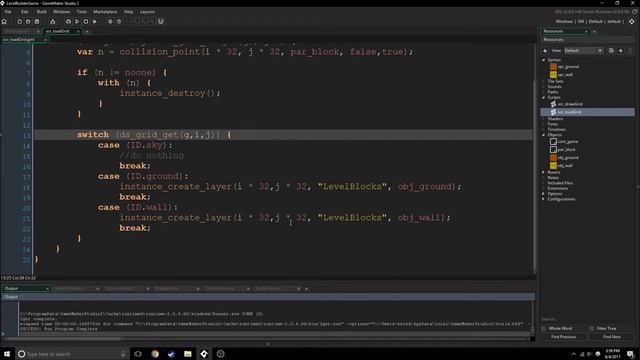Collapse the Objects folder
The image size is (640, 360).
tap(544, 135)
